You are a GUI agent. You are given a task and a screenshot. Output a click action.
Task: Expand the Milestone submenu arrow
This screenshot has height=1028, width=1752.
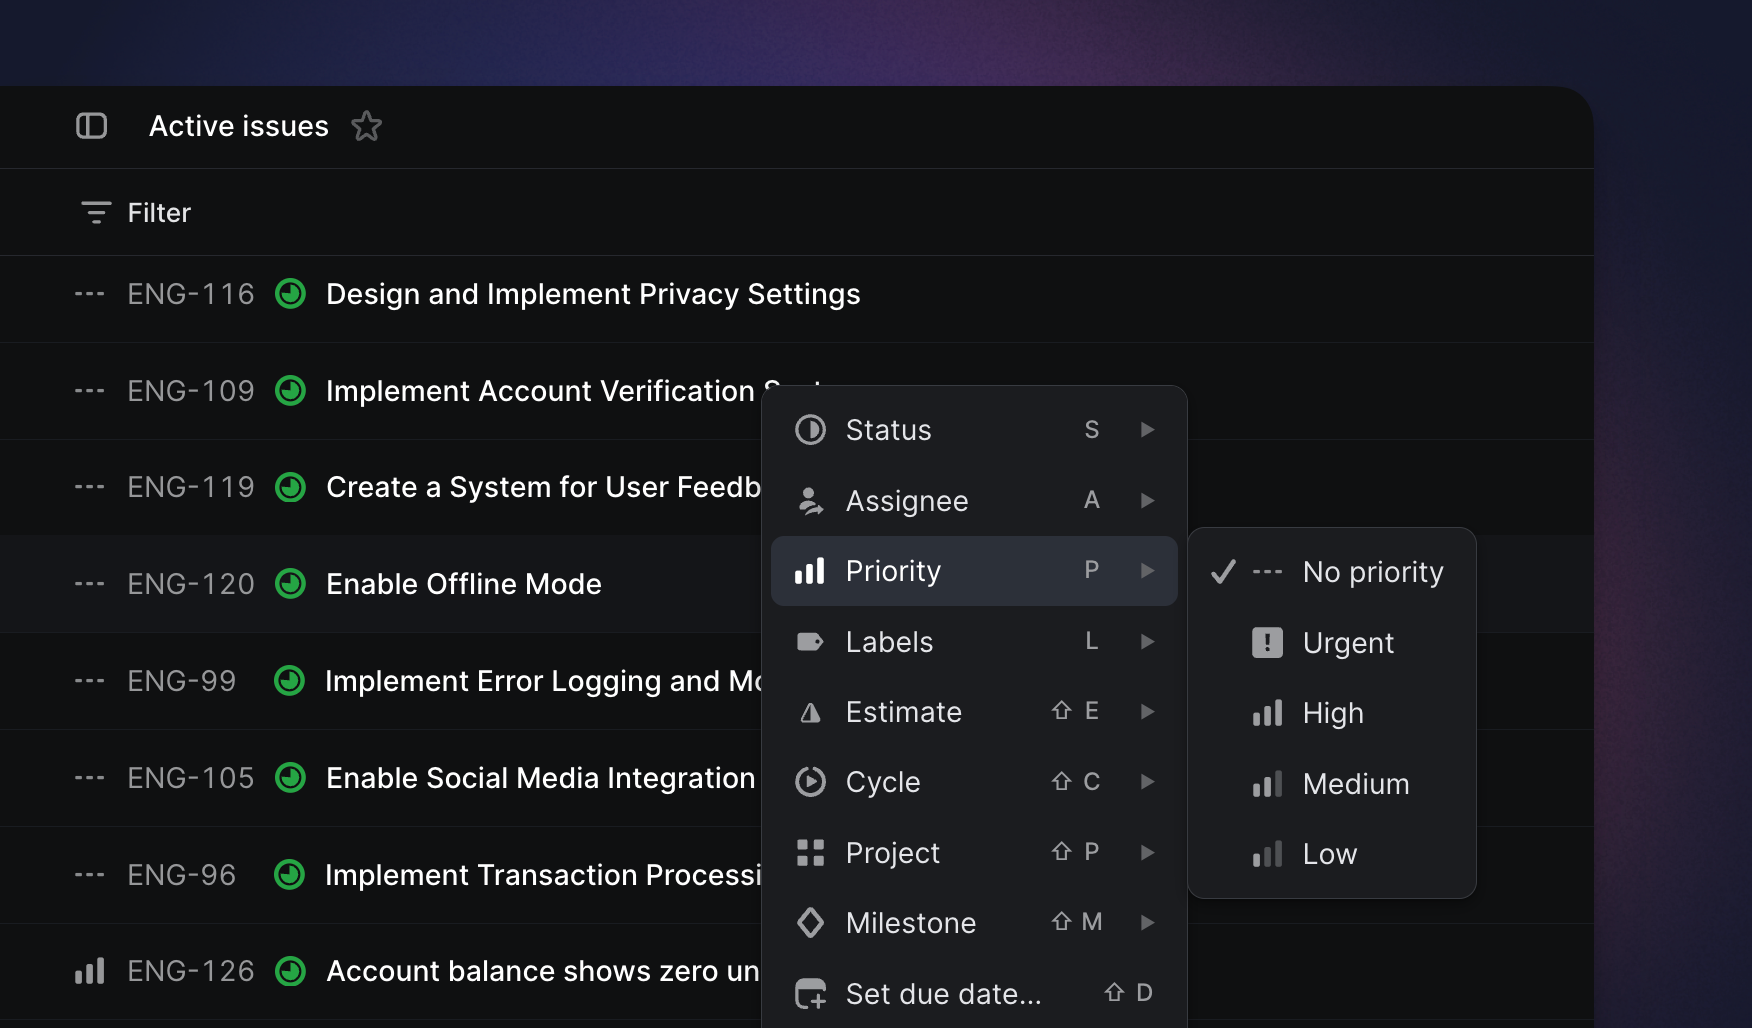(1147, 923)
